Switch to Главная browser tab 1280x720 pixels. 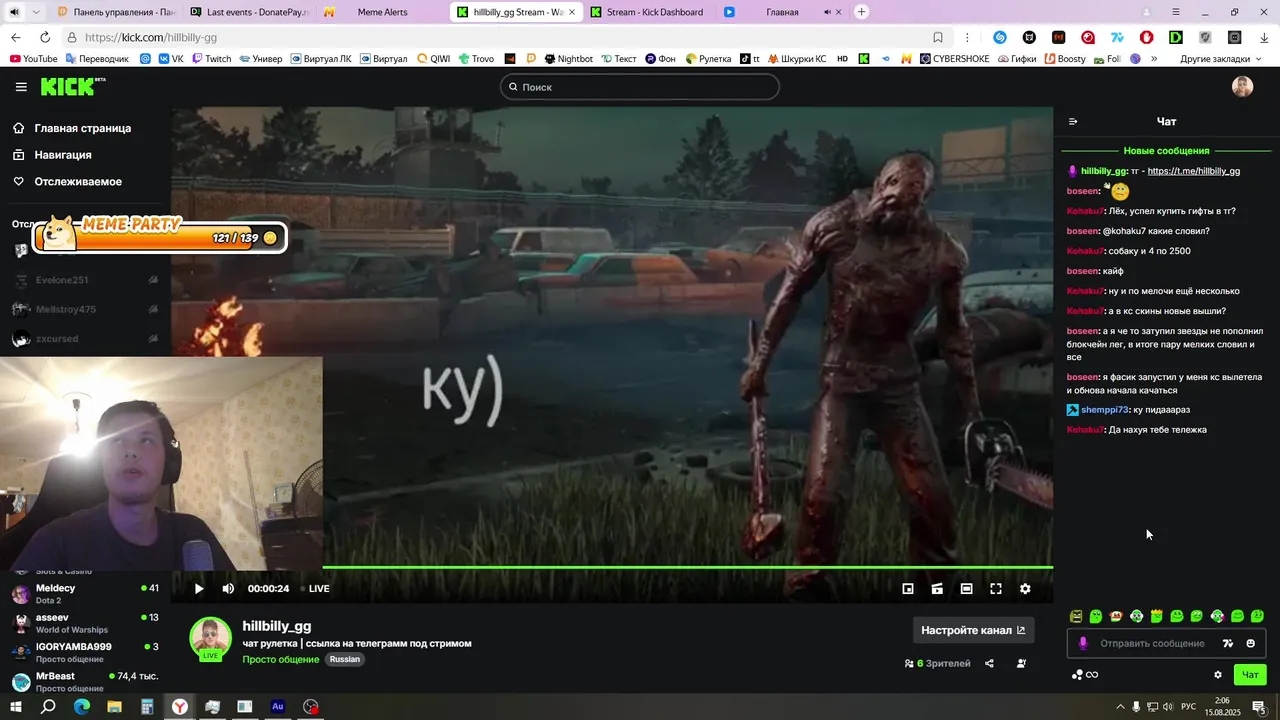point(782,12)
